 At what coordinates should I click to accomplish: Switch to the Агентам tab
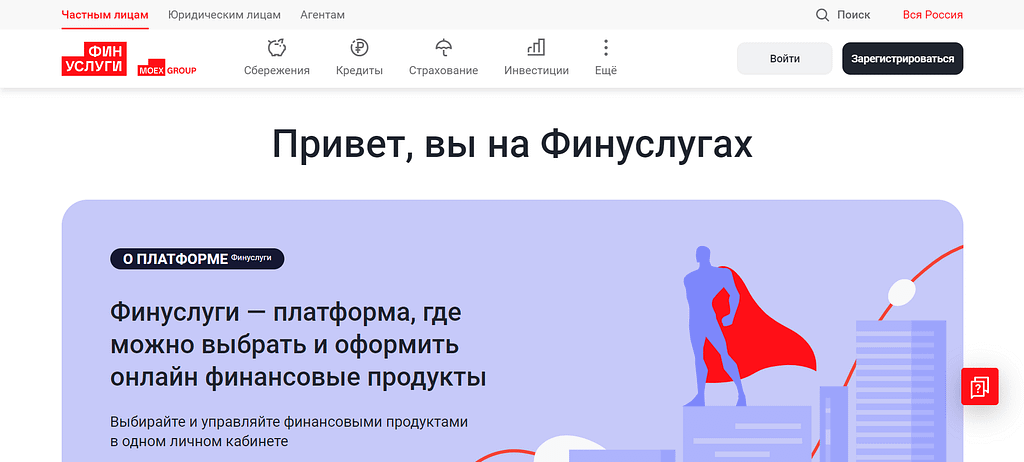click(323, 14)
